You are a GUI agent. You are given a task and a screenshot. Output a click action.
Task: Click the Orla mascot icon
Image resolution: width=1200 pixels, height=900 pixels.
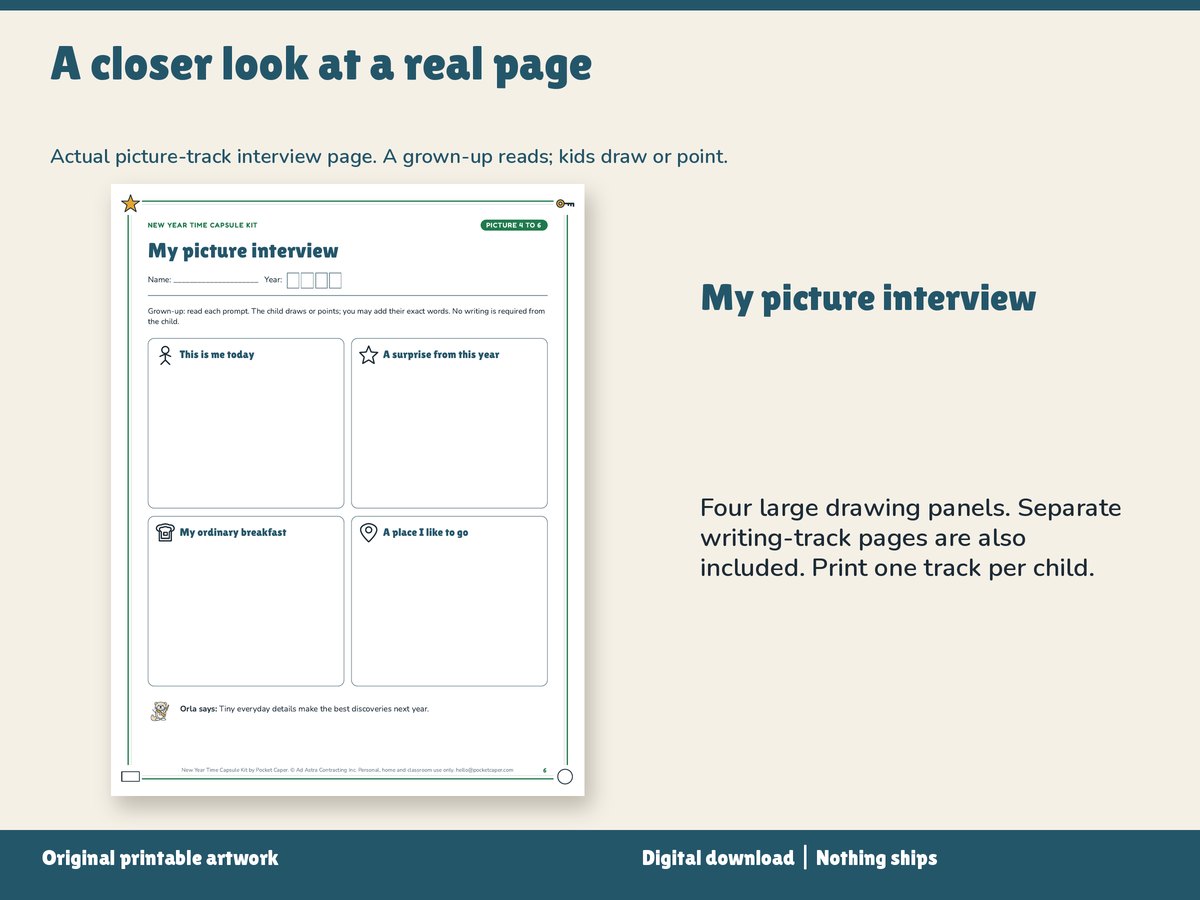click(x=160, y=711)
